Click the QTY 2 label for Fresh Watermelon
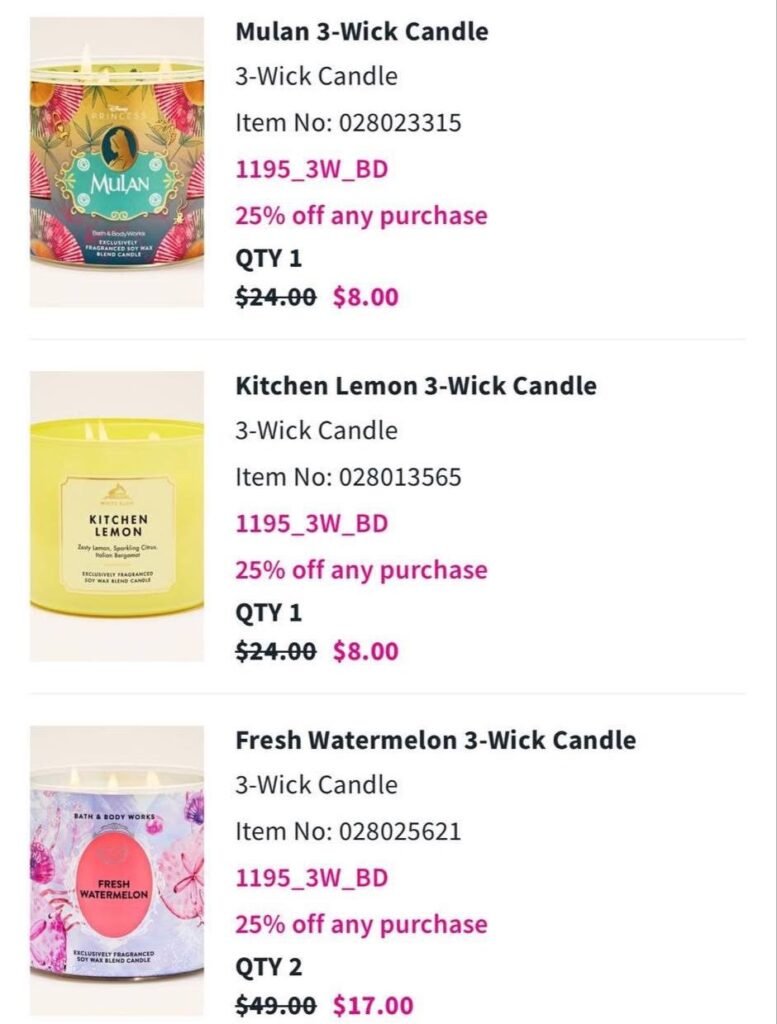 click(269, 967)
